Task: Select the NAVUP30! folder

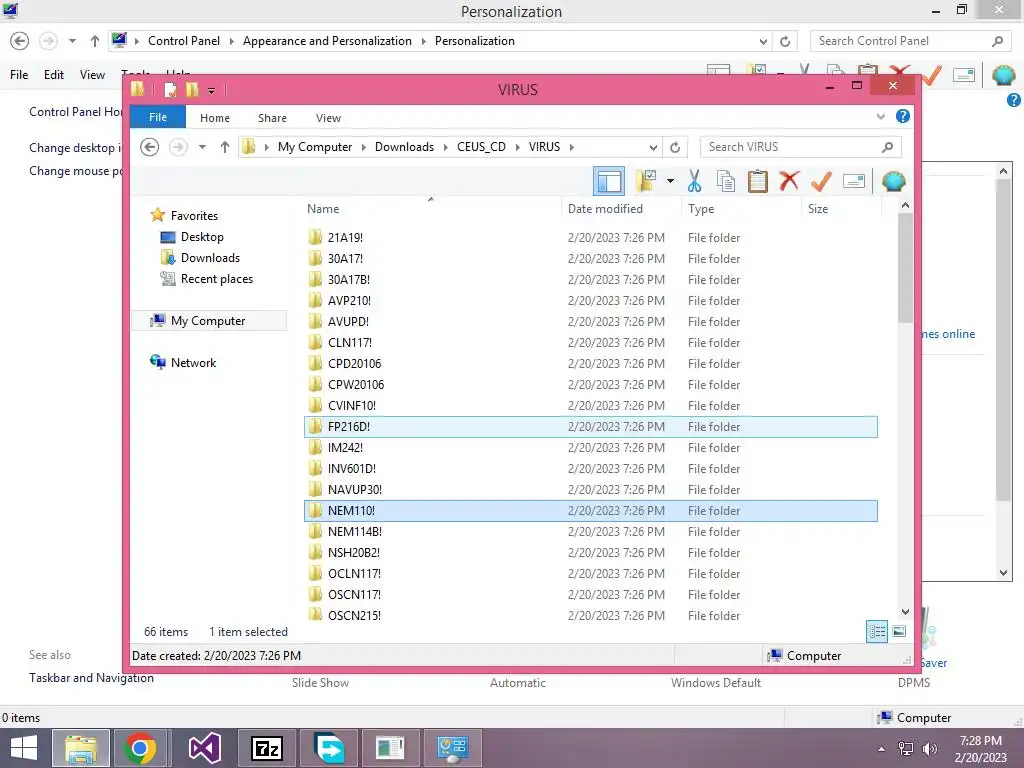Action: pos(590,489)
